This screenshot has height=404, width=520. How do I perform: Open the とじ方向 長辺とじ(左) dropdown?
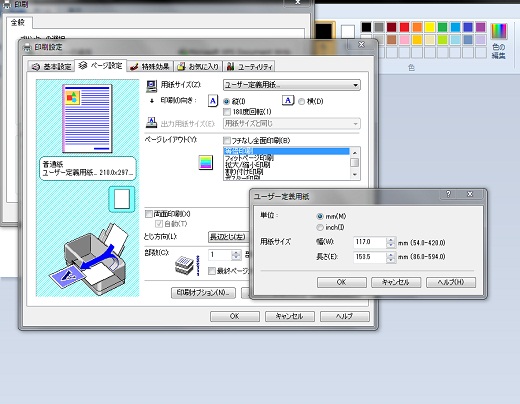(x=229, y=237)
